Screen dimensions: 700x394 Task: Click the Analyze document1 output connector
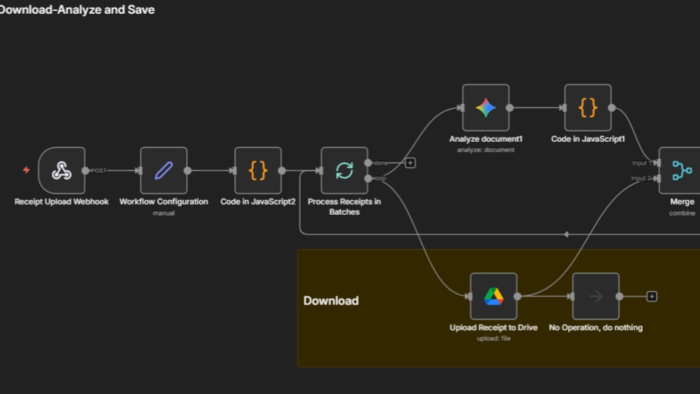coord(509,108)
